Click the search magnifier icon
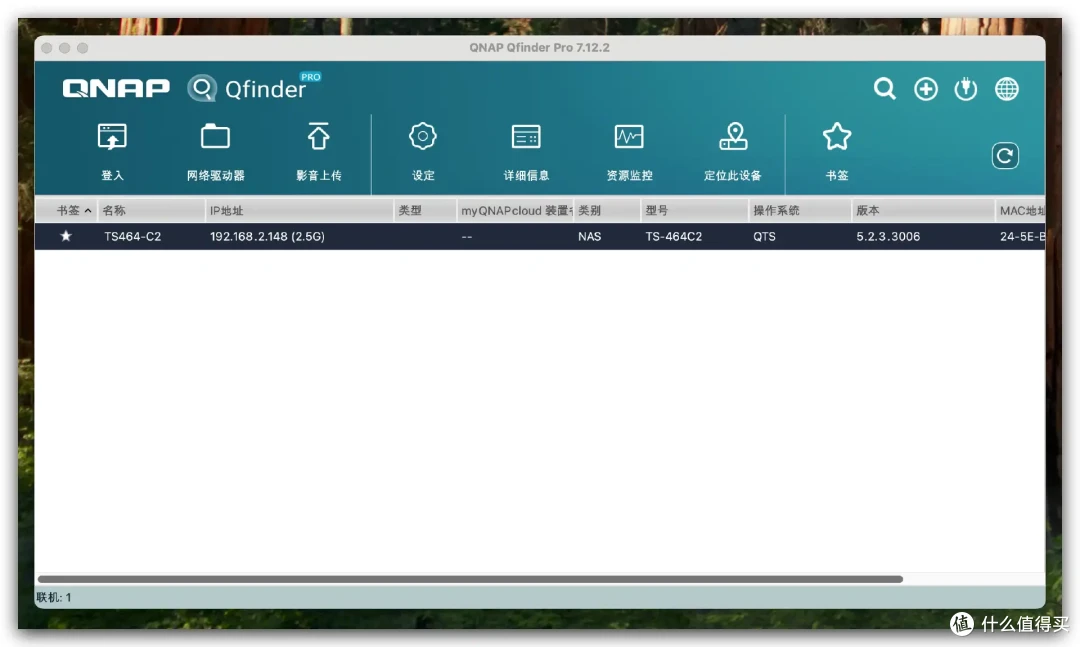Screen dimensions: 1080x647 (884, 89)
